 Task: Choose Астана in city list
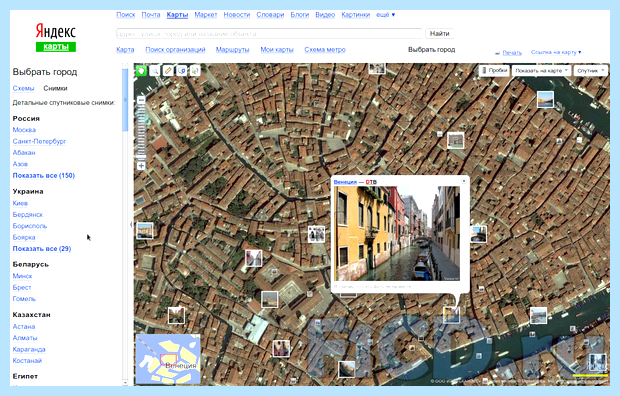pos(24,326)
